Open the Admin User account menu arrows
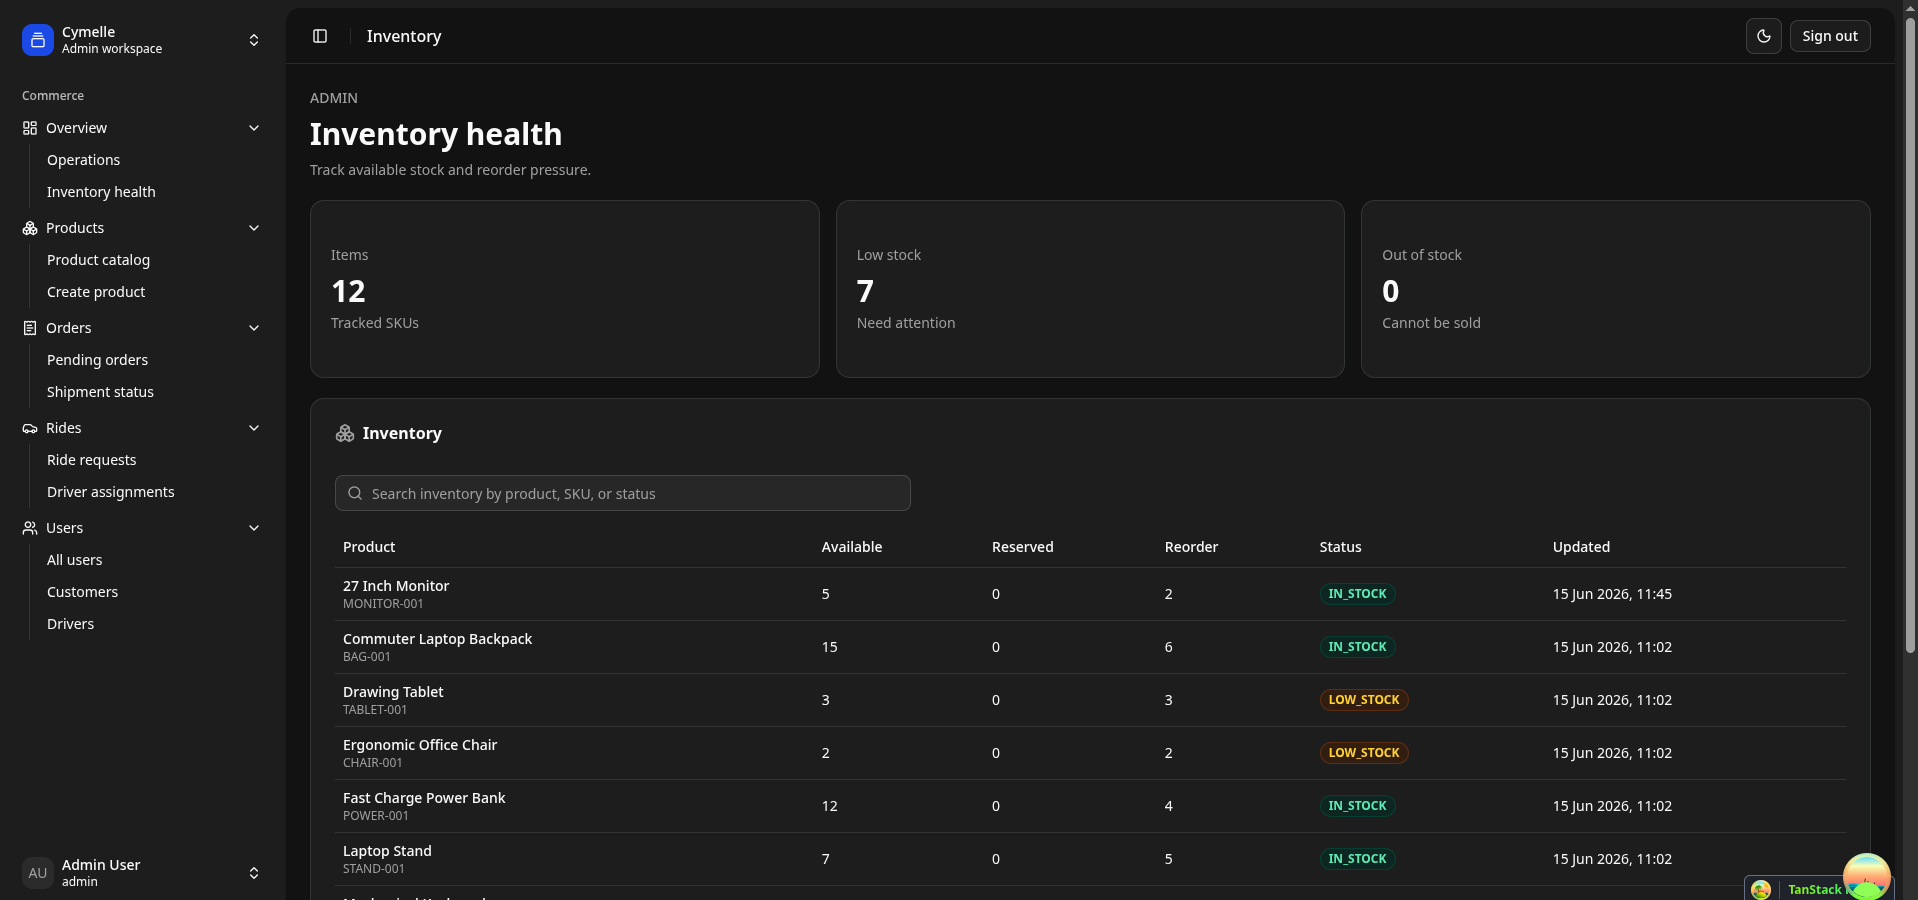1918x900 pixels. 254,873
